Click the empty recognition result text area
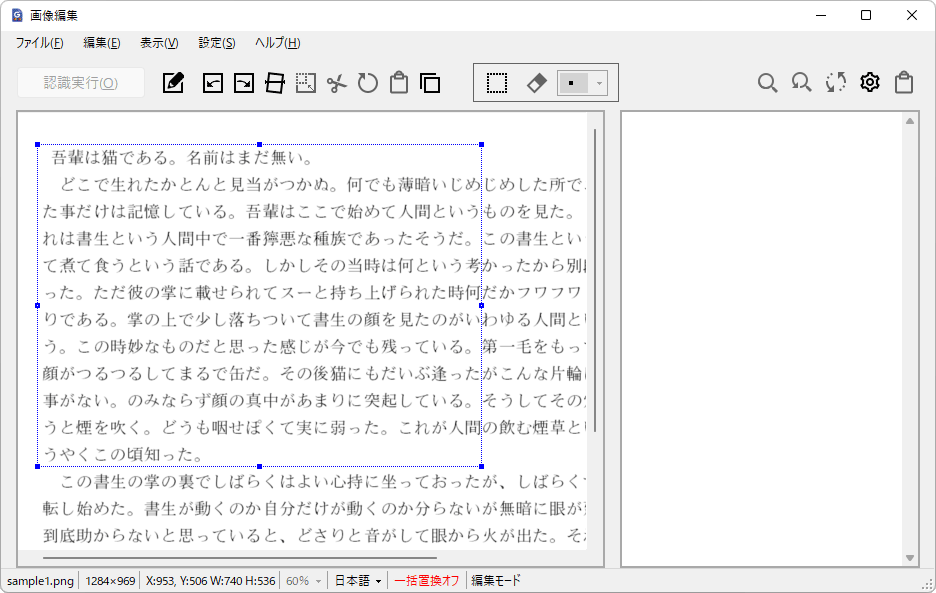This screenshot has width=936, height=593. coord(762,338)
